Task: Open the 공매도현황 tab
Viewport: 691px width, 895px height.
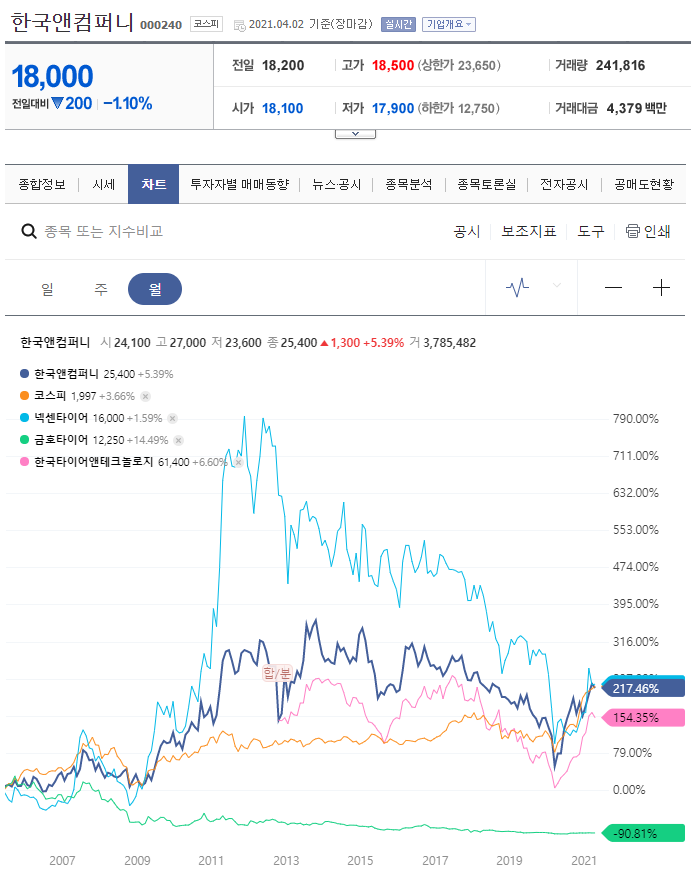Action: pyautogui.click(x=644, y=184)
